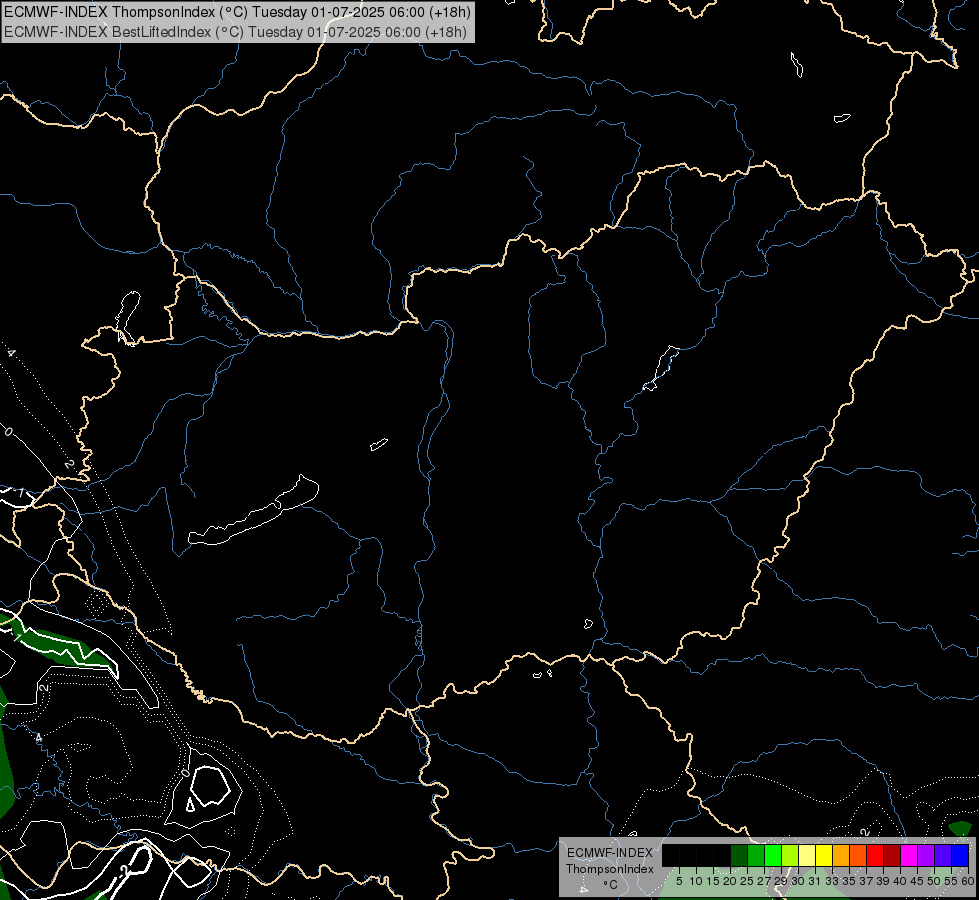979x900 pixels.
Task: Click the legend tick label 29
Action: [781, 881]
